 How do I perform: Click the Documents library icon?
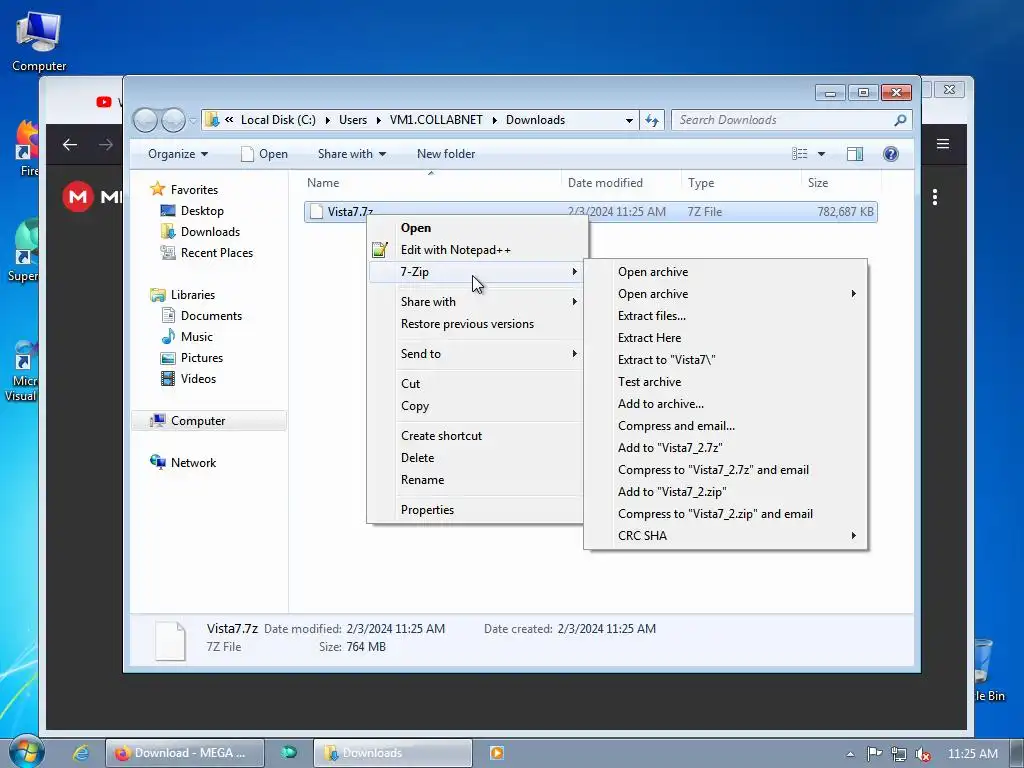point(168,315)
